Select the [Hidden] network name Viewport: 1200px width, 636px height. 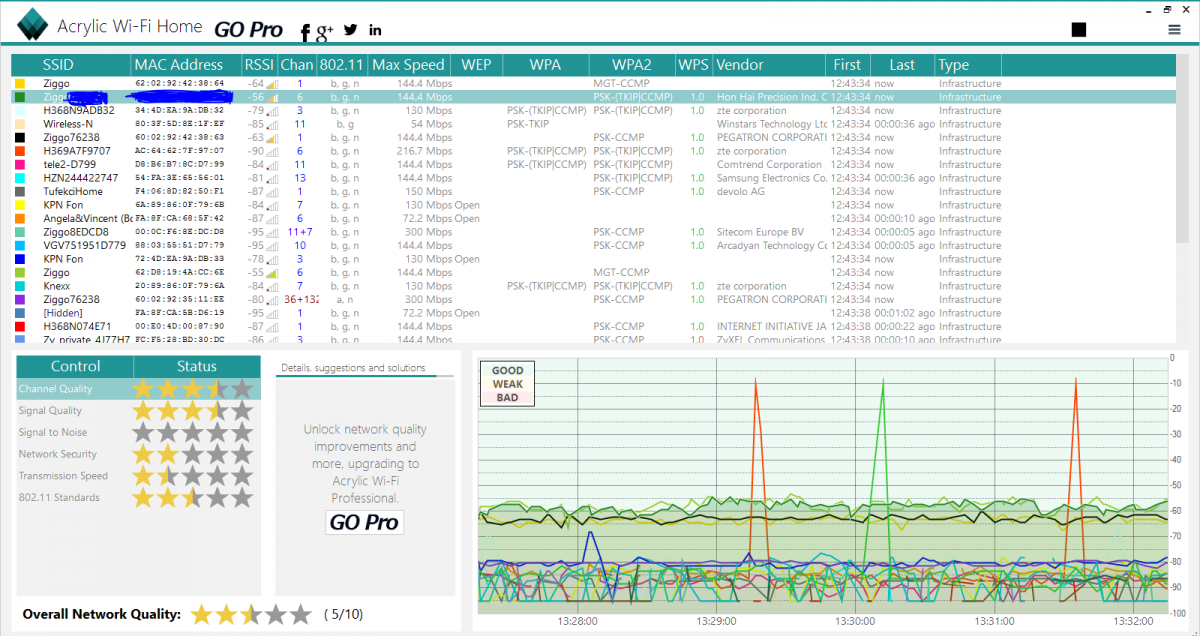63,313
